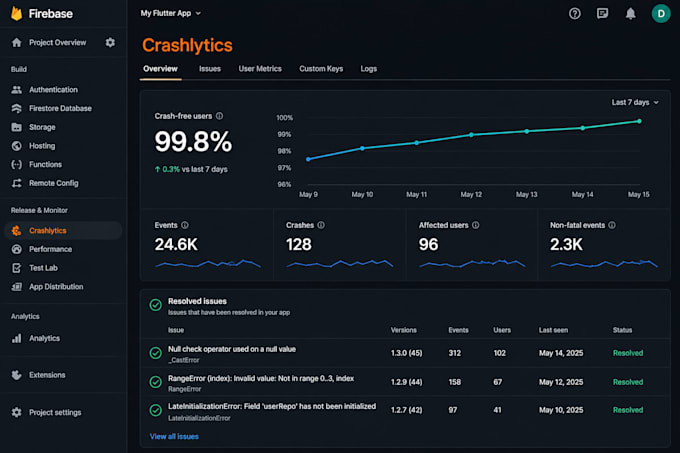Click the Firestore Database icon
The width and height of the screenshot is (680, 453).
[x=16, y=108]
